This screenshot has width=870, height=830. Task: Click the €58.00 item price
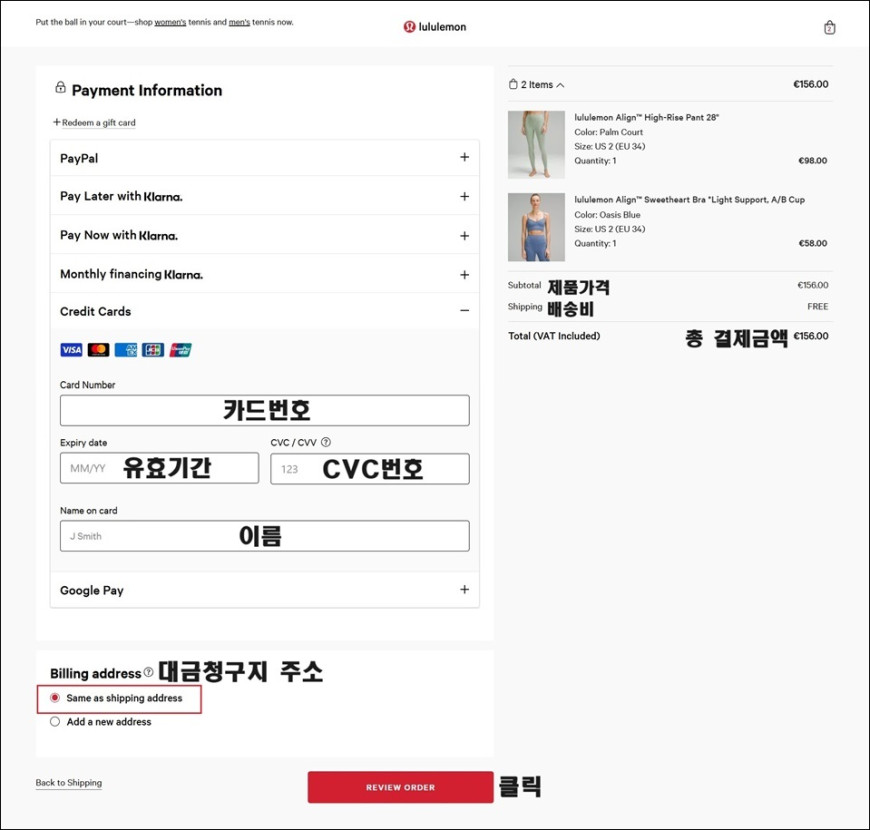812,243
